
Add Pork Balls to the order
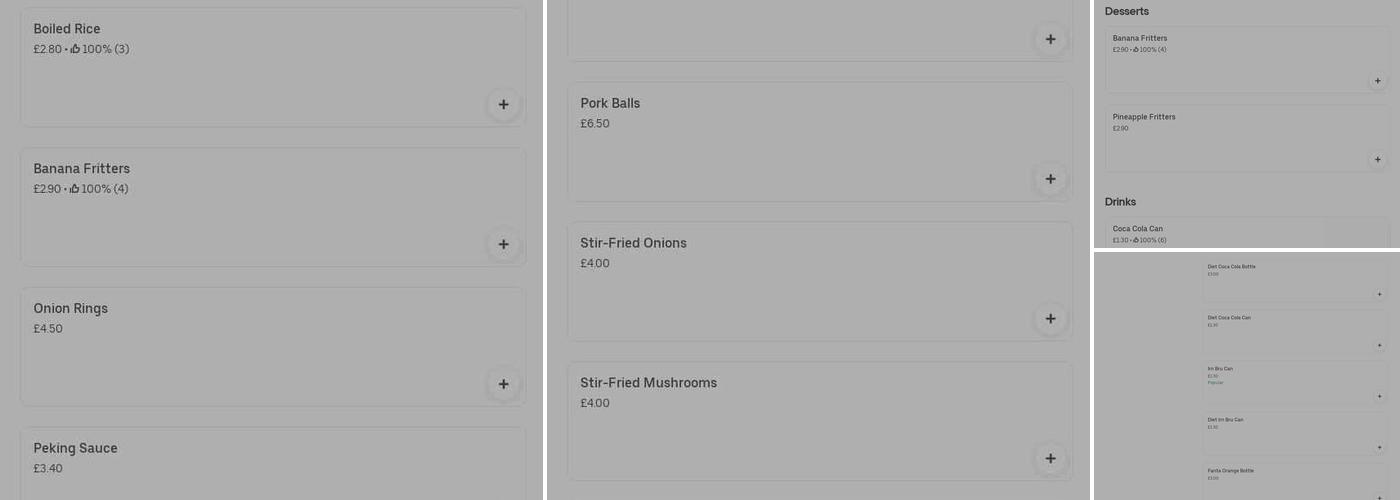point(1050,179)
